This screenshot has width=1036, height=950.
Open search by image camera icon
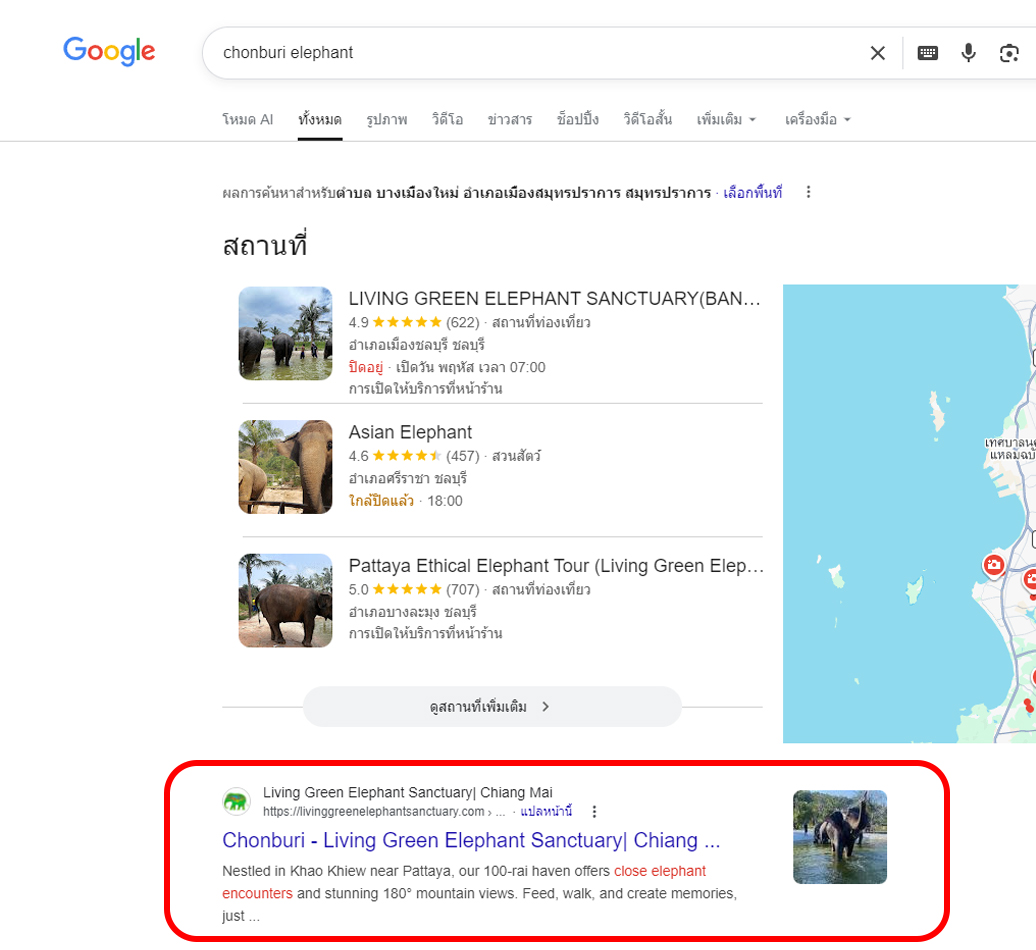1009,53
